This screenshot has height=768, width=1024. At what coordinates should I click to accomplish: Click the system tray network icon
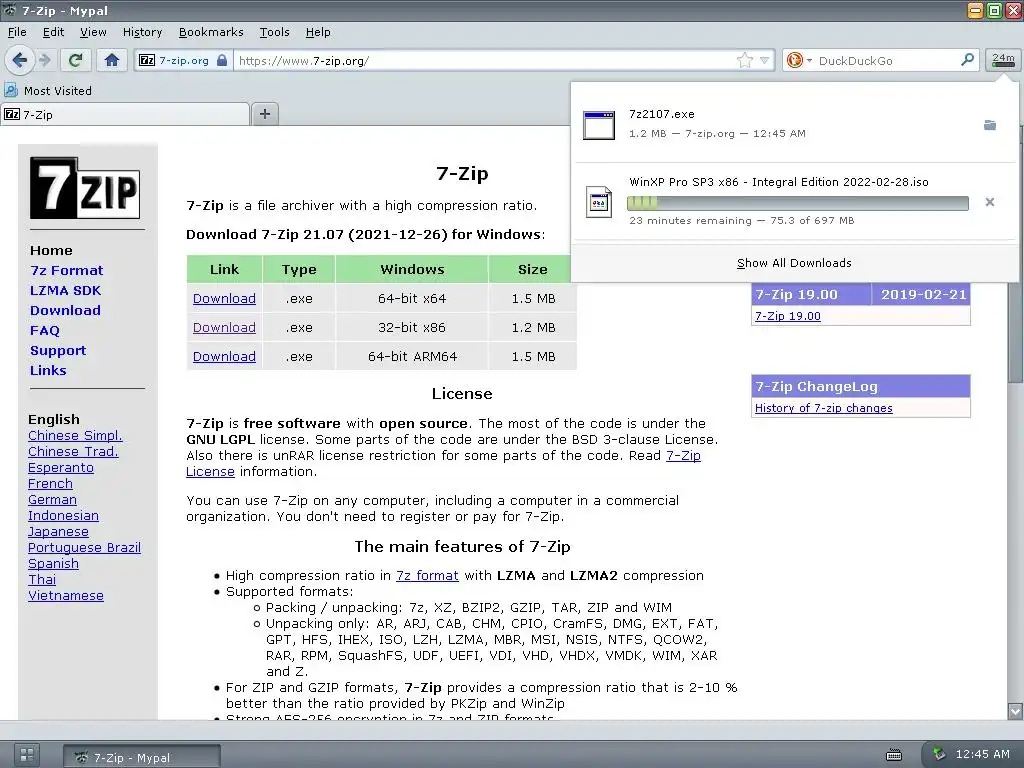pos(938,754)
